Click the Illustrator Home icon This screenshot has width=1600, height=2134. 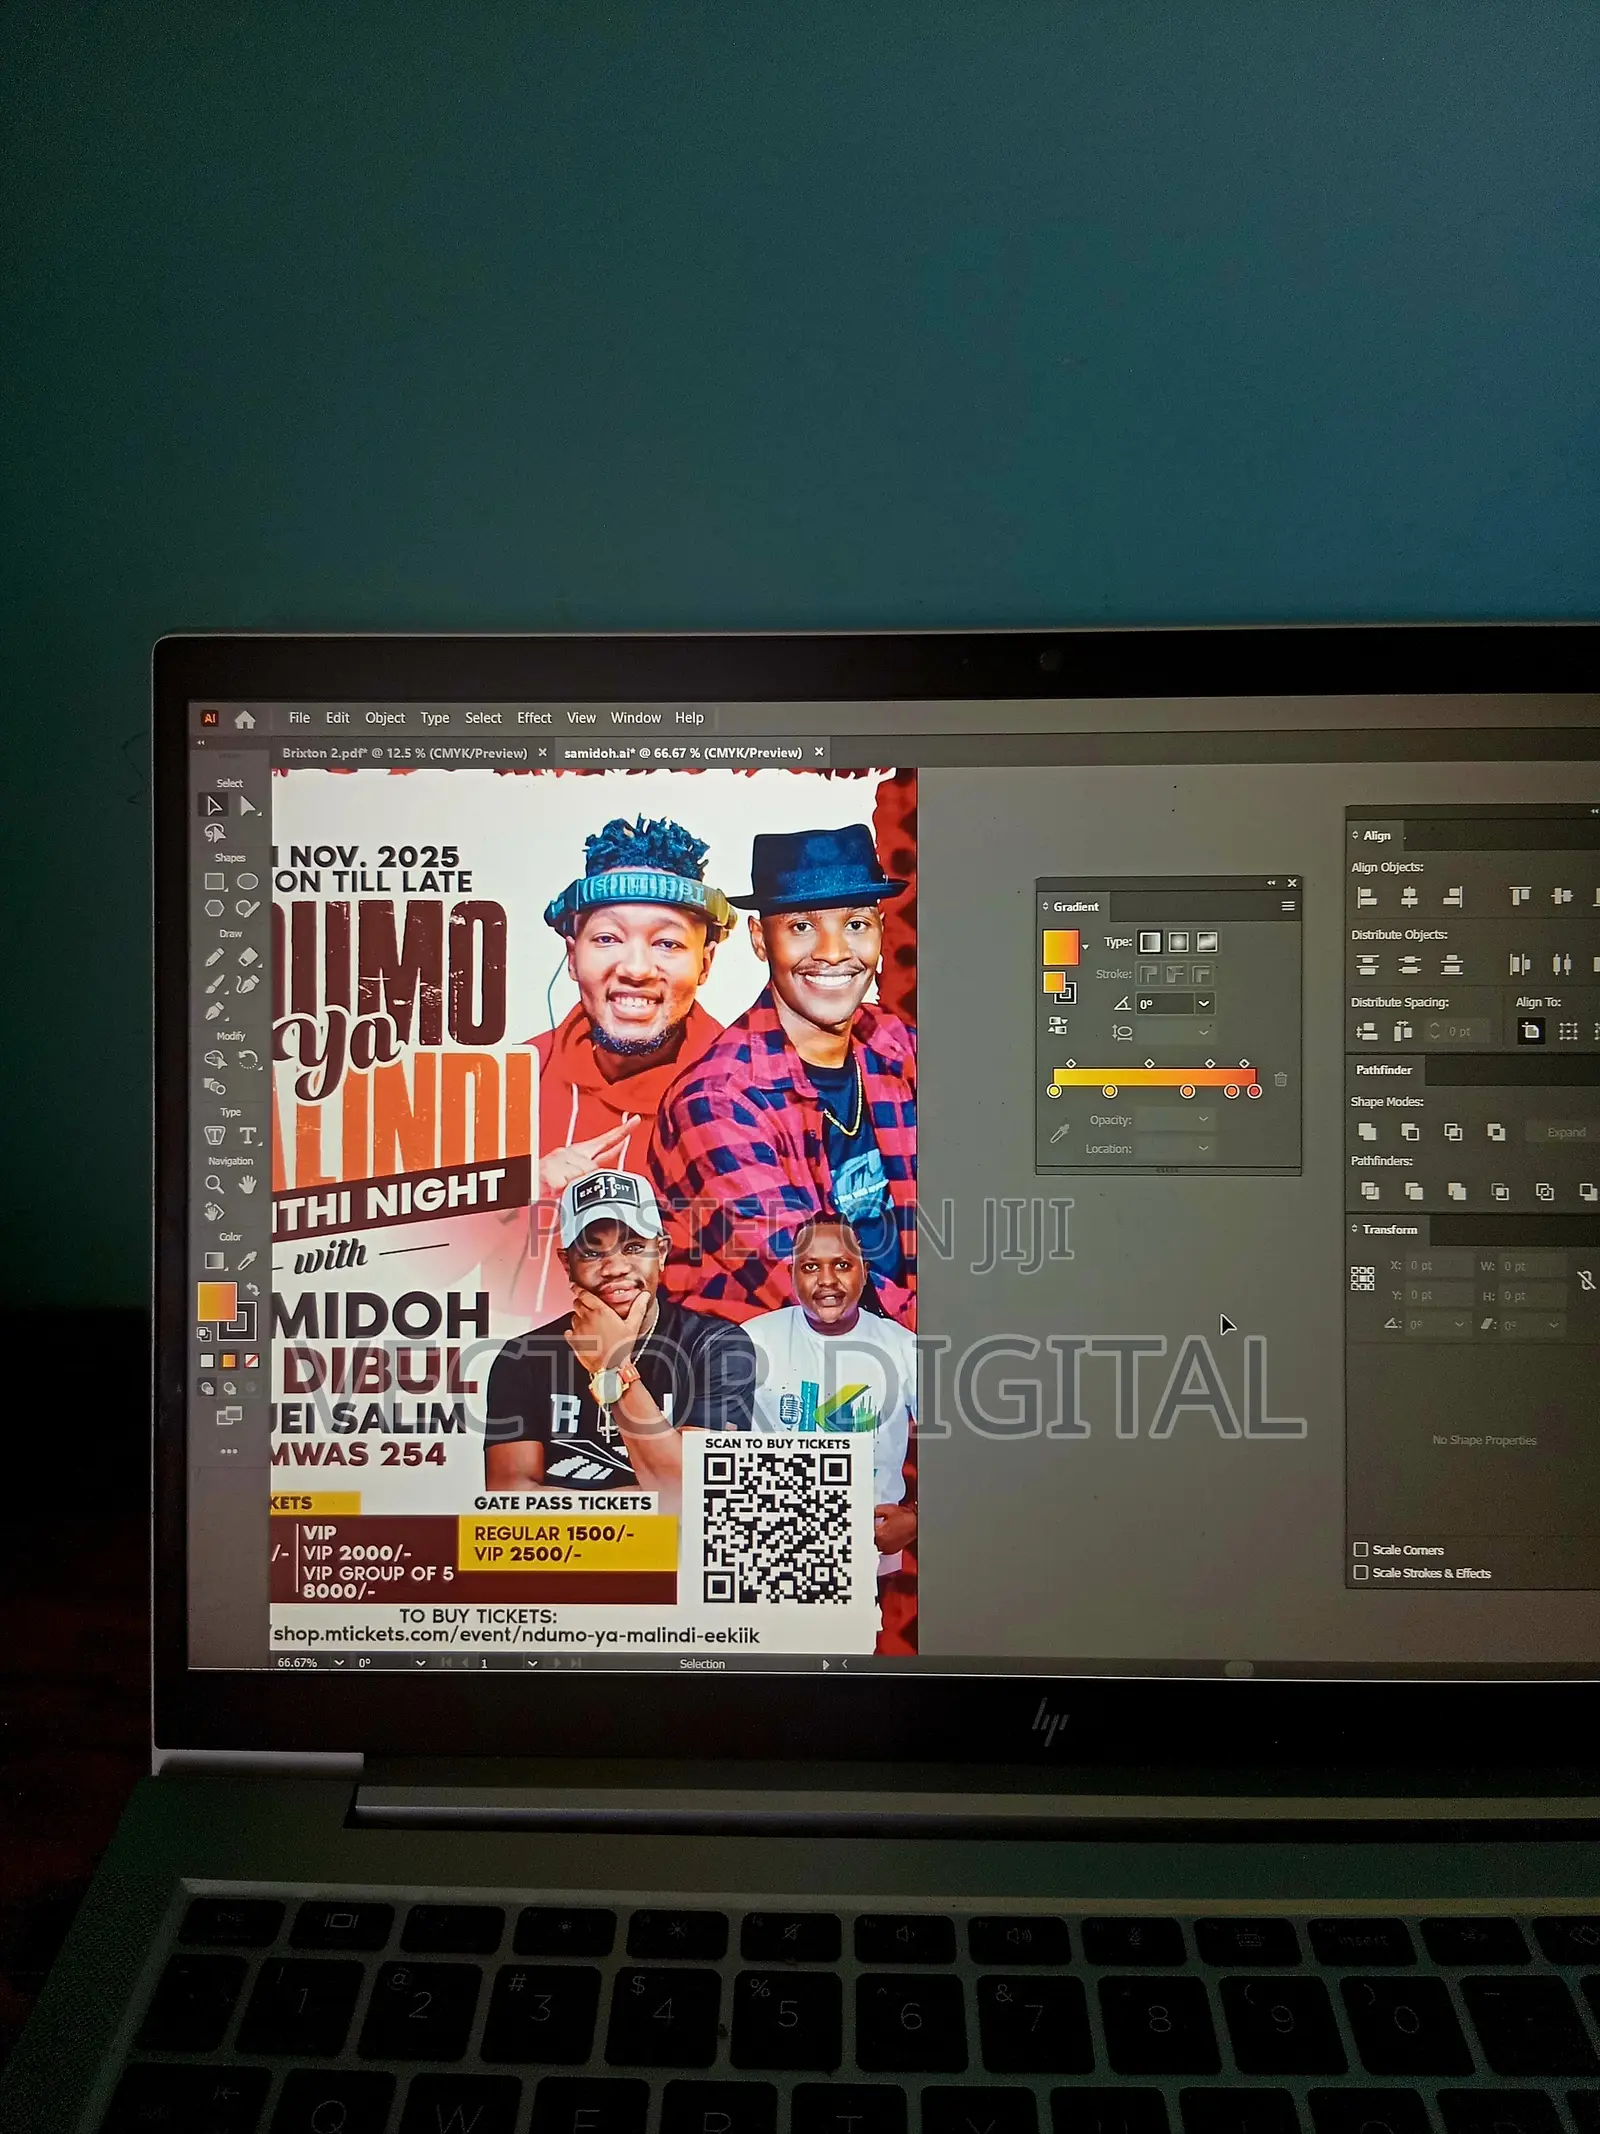coord(245,719)
